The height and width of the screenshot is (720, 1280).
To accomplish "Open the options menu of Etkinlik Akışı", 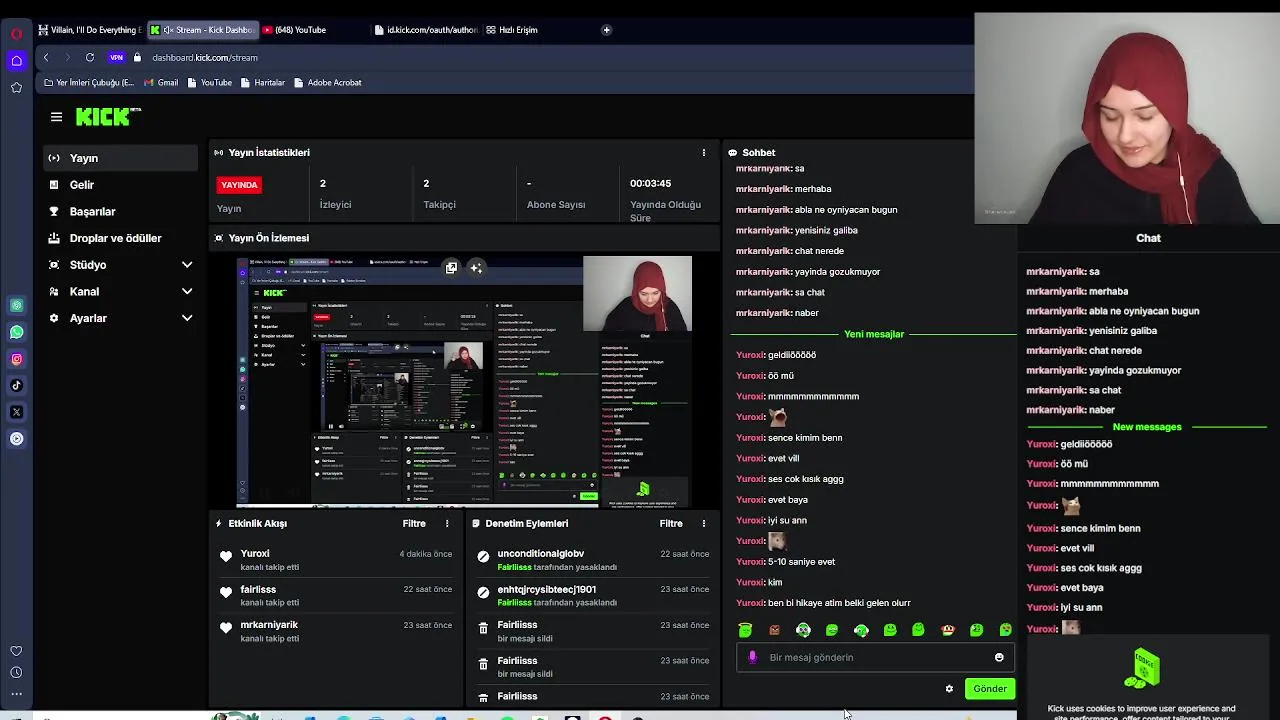I will [x=447, y=524].
